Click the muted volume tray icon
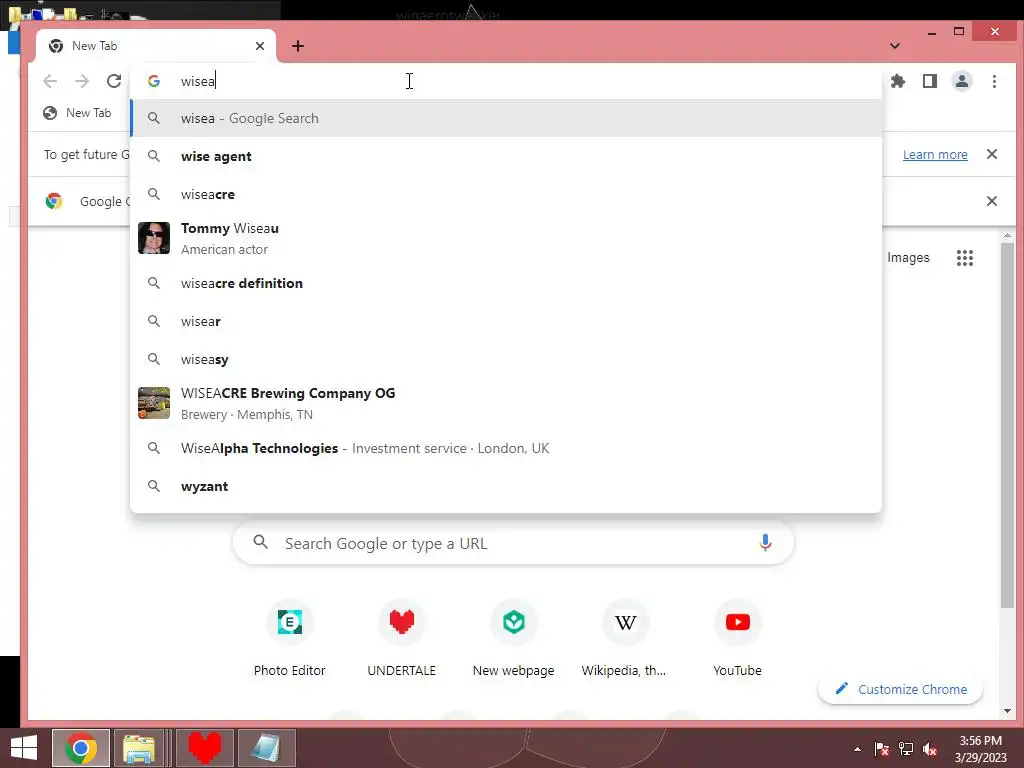Screen dimensions: 1024x768 (x=931, y=749)
